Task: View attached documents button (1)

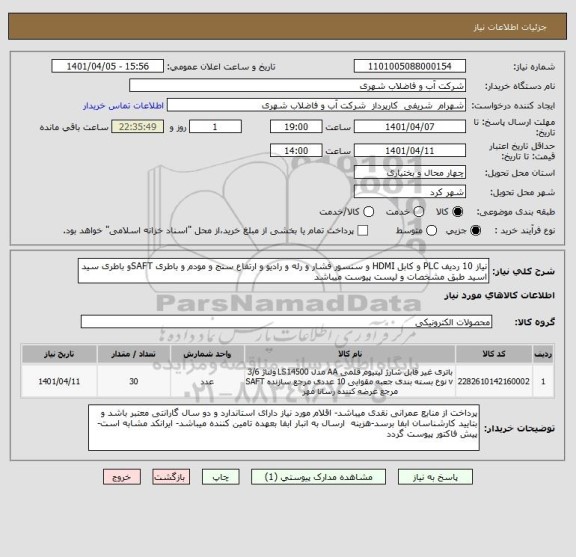Action: click(x=318, y=477)
